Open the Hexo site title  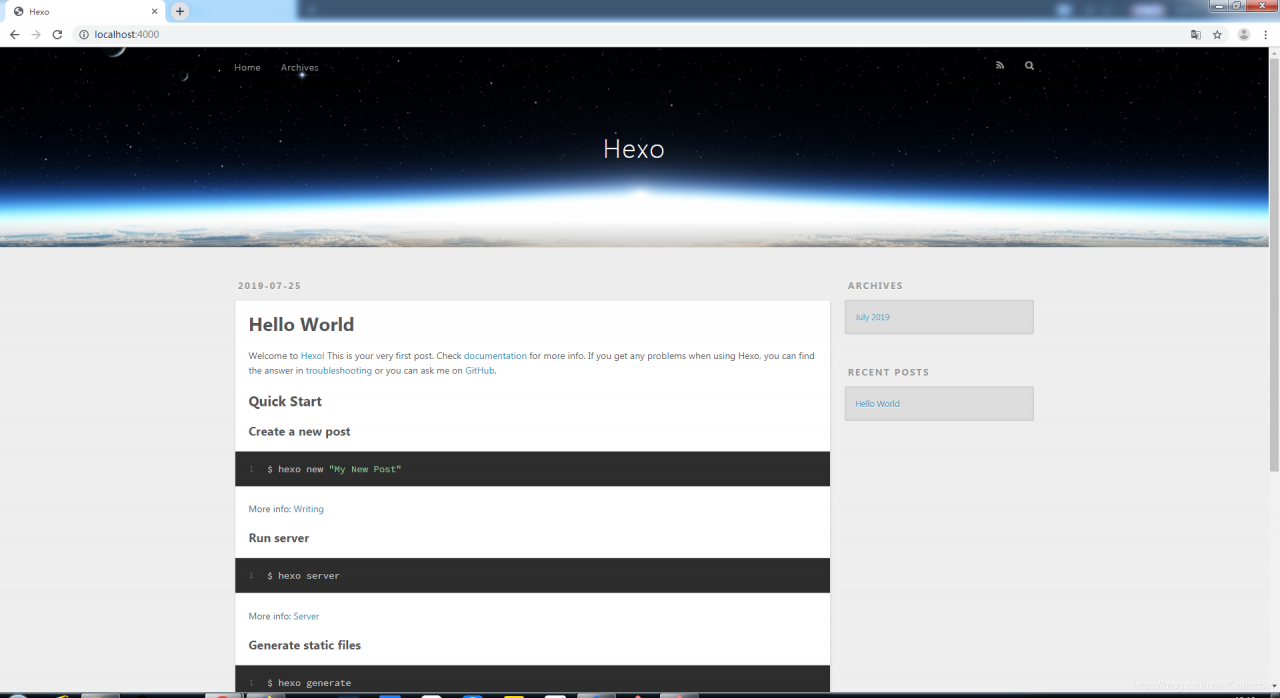(634, 149)
